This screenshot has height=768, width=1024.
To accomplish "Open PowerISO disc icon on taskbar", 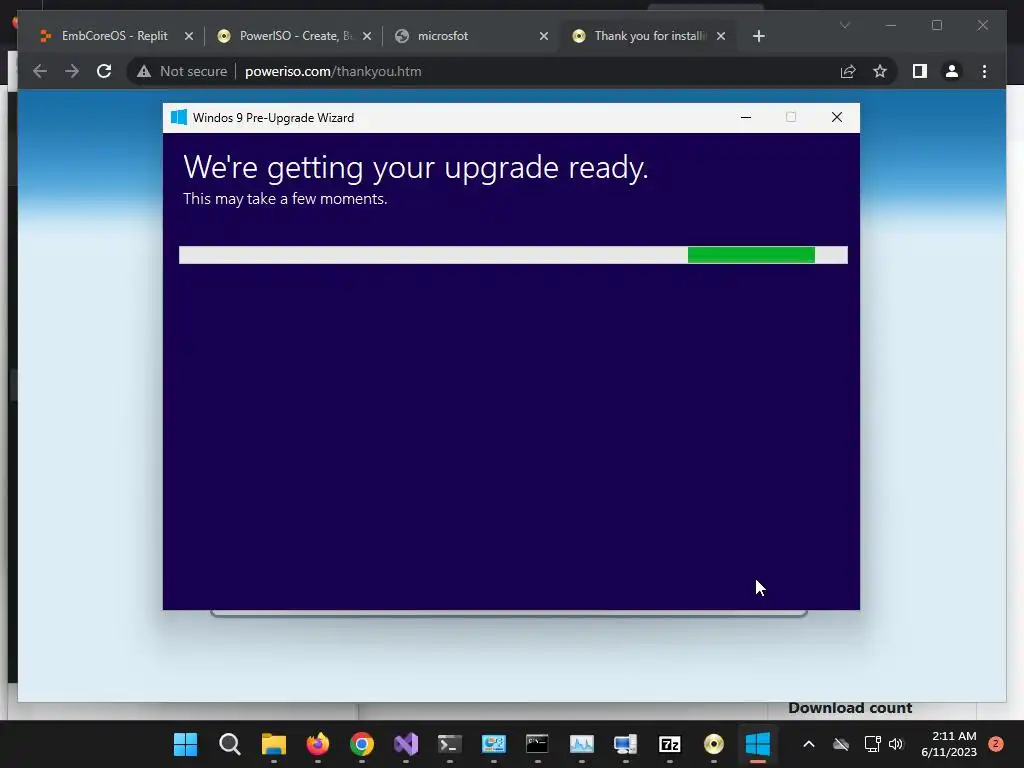I will click(714, 744).
